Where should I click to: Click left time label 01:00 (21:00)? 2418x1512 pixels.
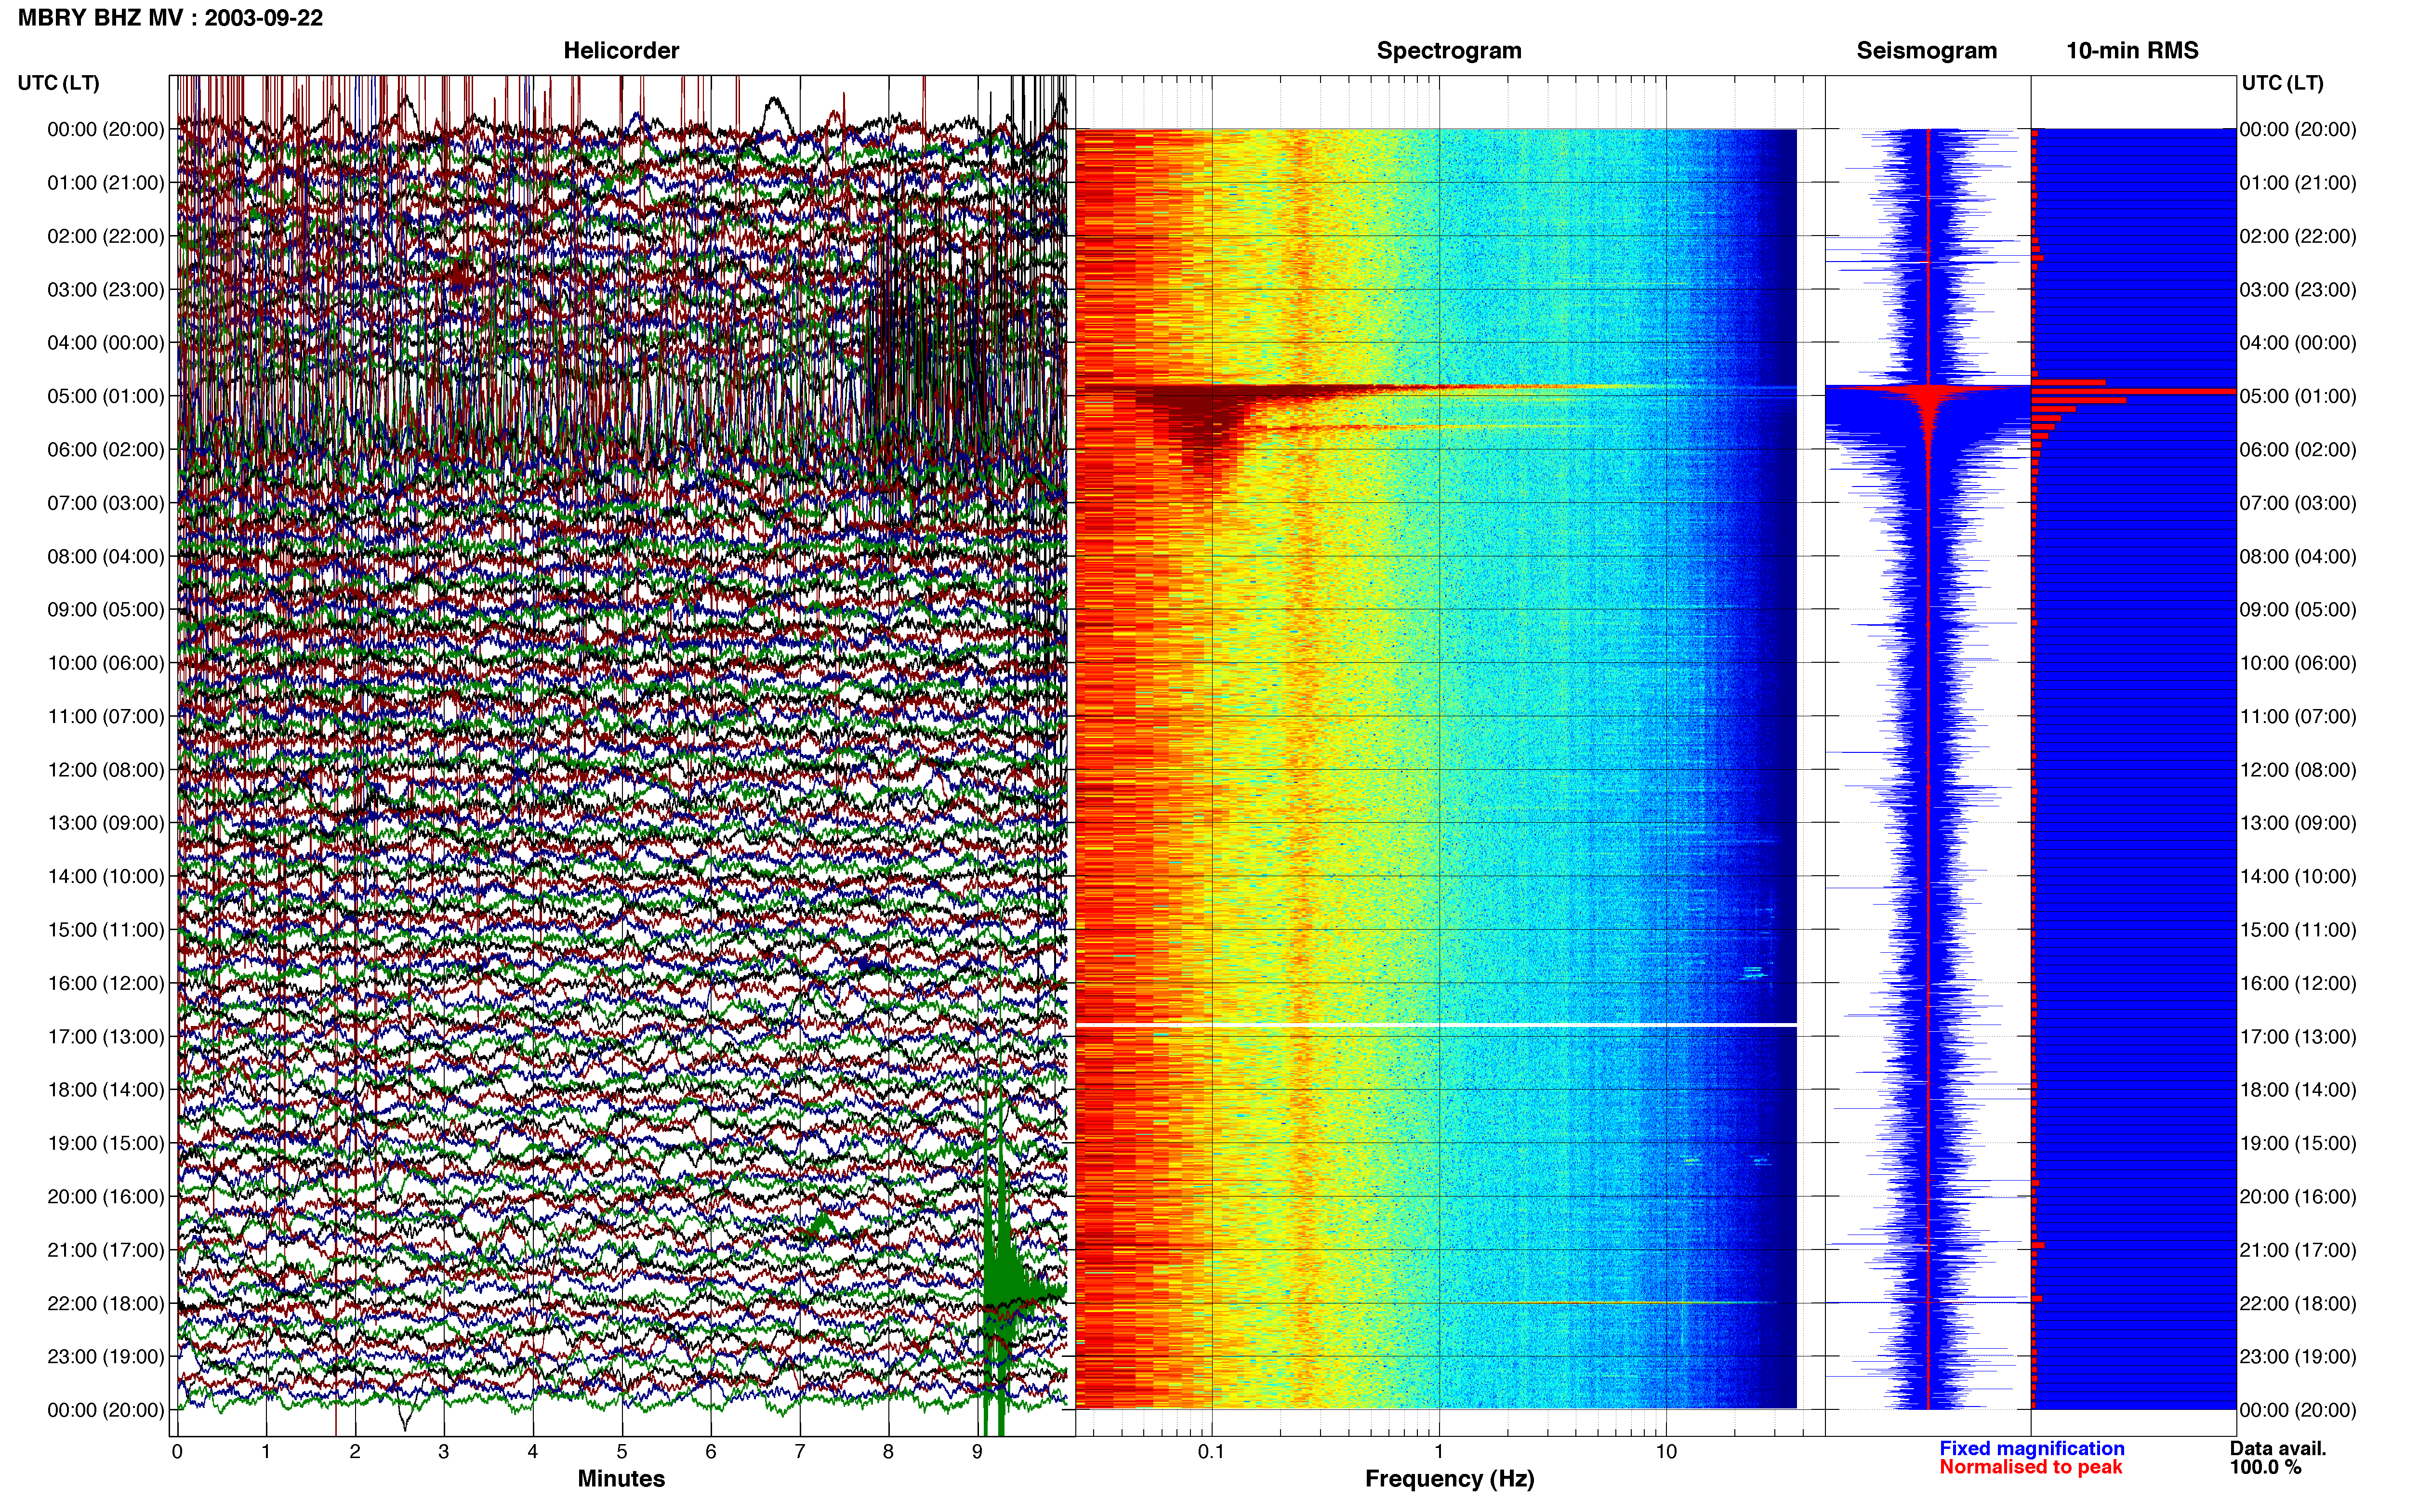106,183
